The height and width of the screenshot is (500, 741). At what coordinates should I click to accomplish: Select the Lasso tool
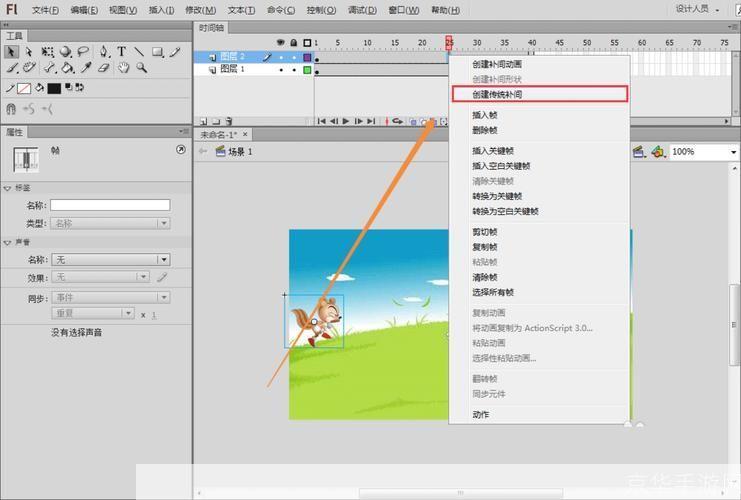pyautogui.click(x=83, y=51)
